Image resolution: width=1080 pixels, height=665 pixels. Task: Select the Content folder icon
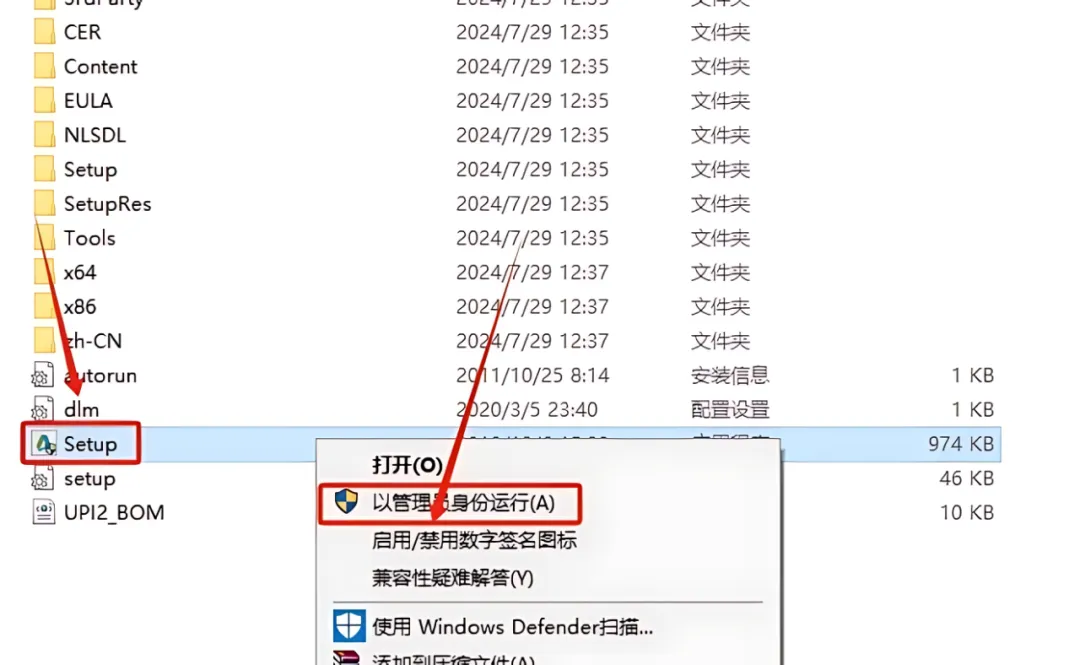44,66
